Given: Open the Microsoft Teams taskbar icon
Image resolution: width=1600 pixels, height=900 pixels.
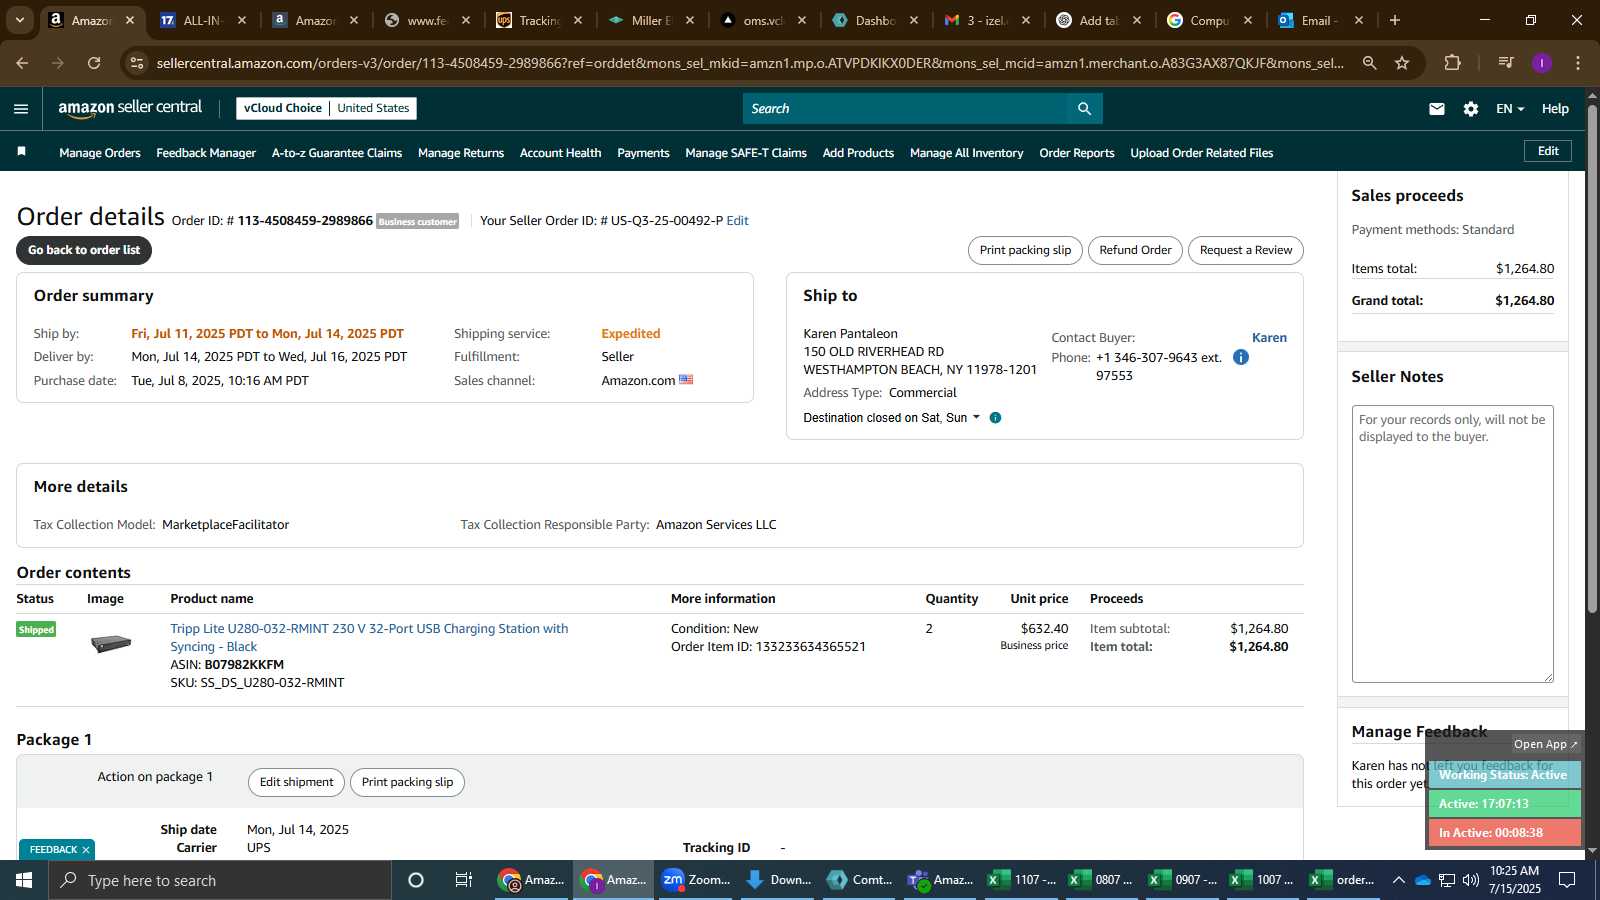Looking at the screenshot, I should 940,880.
